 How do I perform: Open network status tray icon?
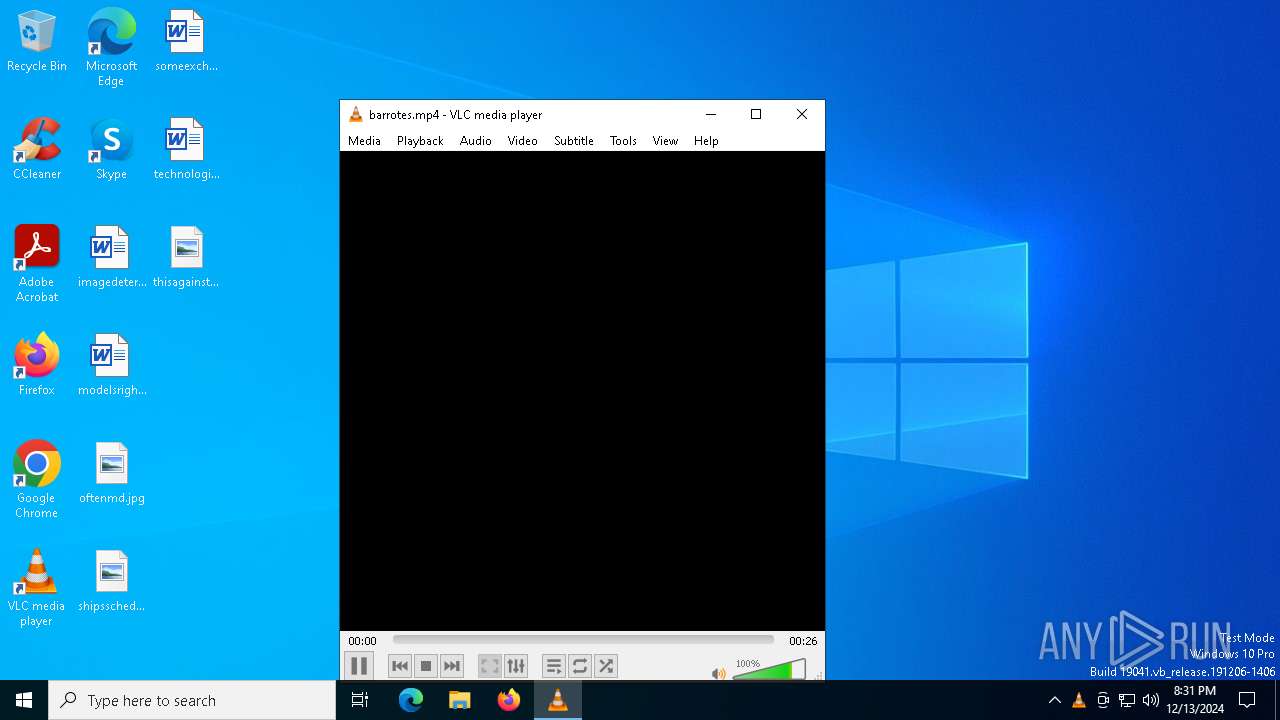[1127, 700]
